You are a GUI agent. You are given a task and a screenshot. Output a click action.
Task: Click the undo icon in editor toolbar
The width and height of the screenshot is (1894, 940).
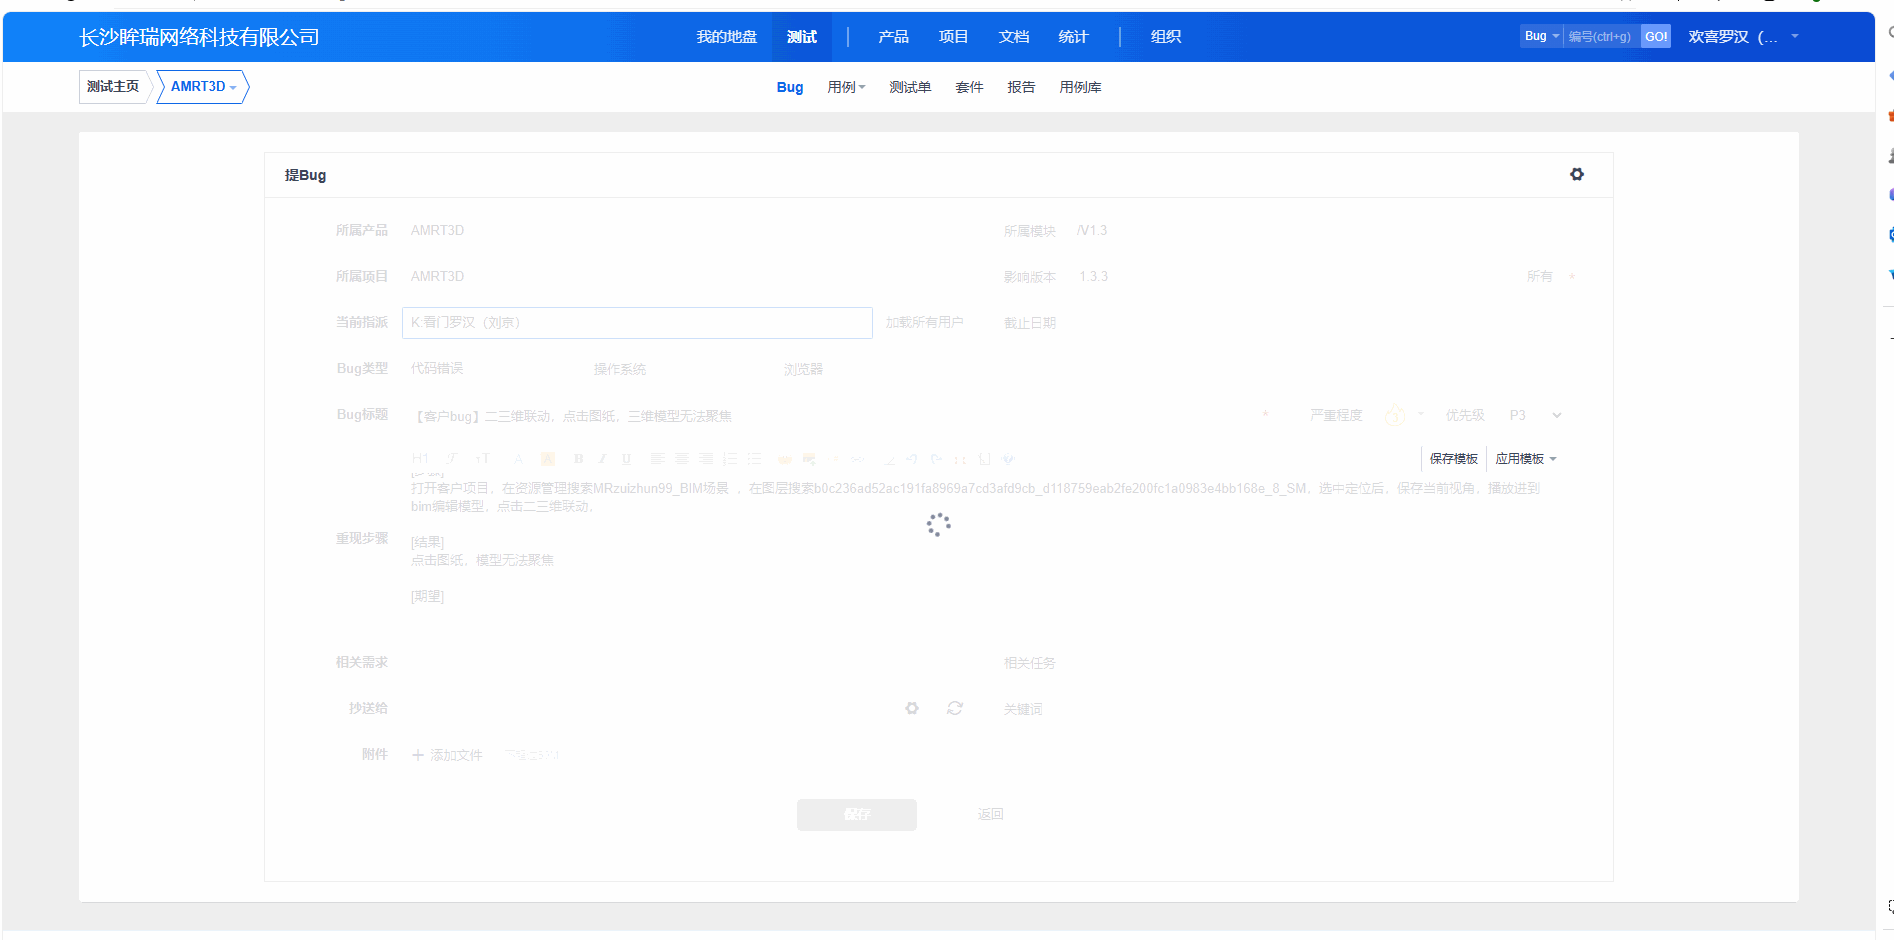(911, 459)
